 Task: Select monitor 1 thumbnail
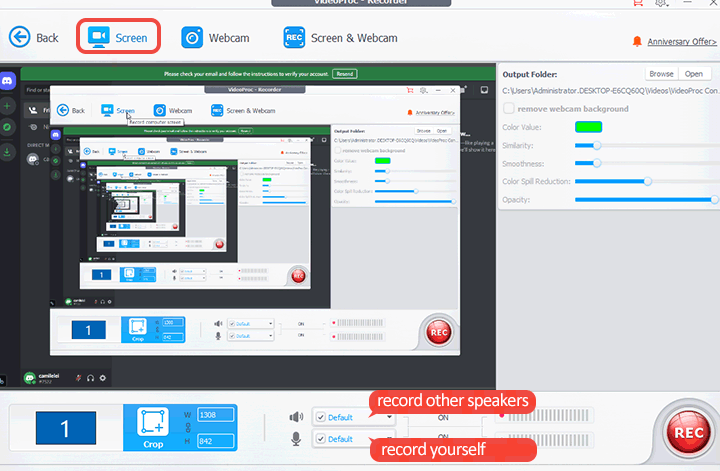pyautogui.click(x=66, y=428)
